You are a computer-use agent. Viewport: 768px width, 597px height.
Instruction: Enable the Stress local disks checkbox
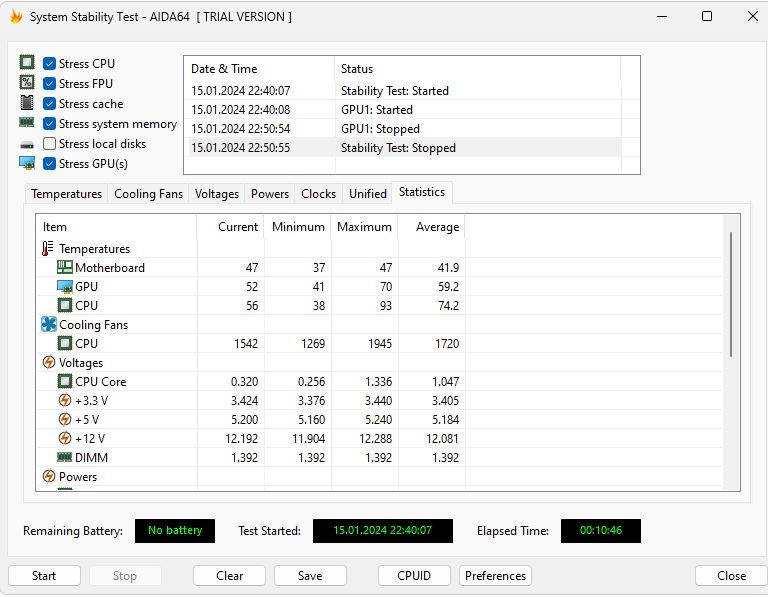tap(49, 143)
